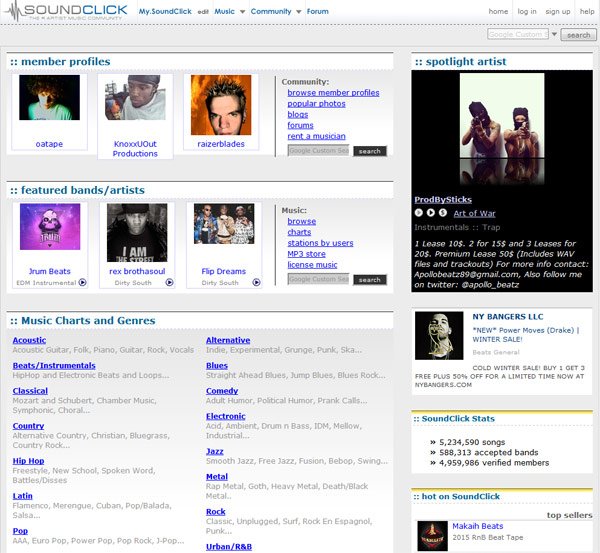Image resolution: width=600 pixels, height=553 pixels.
Task: Open the Community menu item
Action: pyautogui.click(x=271, y=11)
